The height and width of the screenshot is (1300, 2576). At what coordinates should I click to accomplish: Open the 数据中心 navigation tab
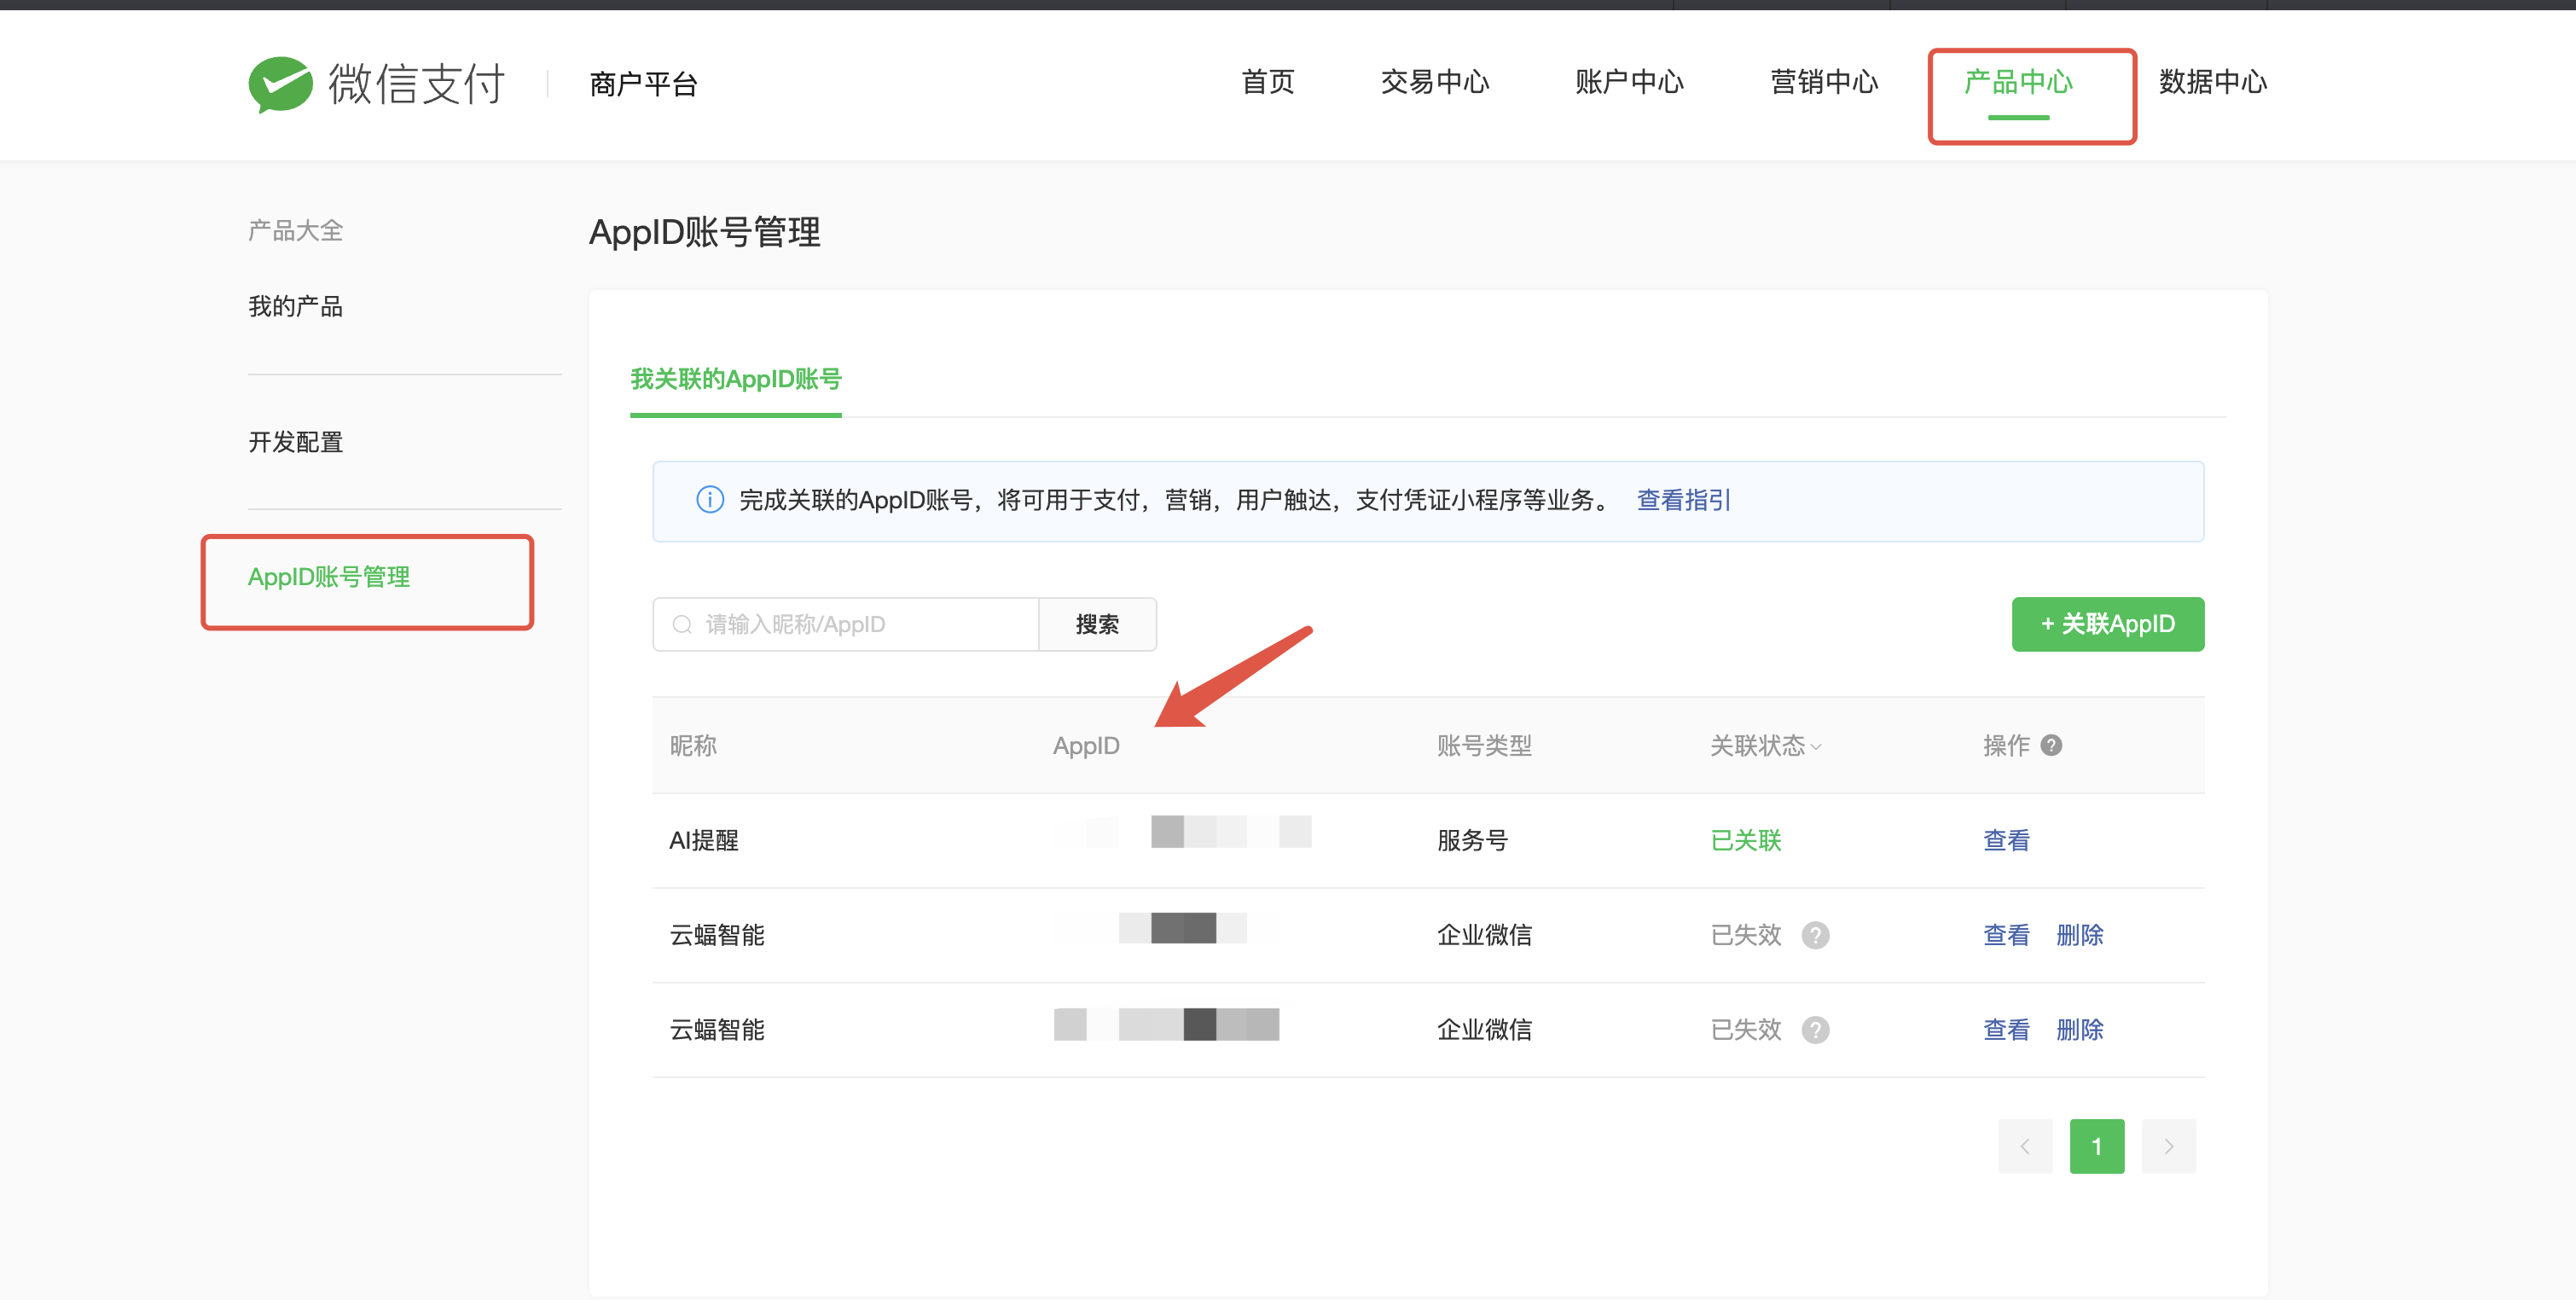click(2212, 82)
